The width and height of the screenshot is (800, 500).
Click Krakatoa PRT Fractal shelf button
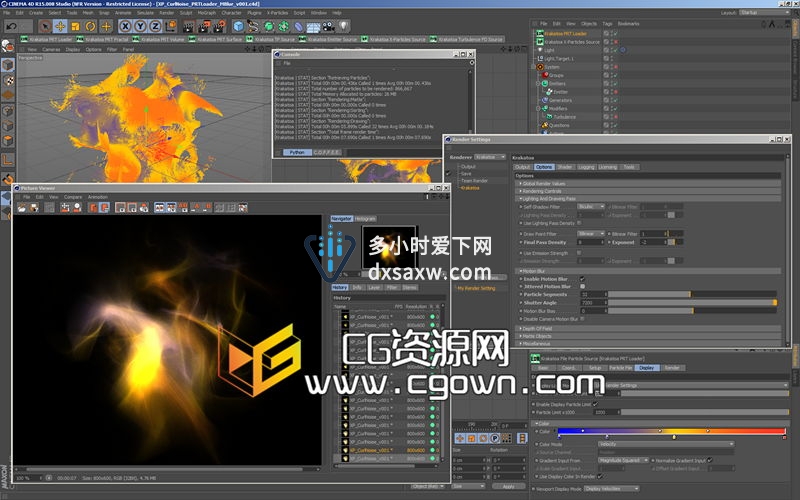[103, 39]
